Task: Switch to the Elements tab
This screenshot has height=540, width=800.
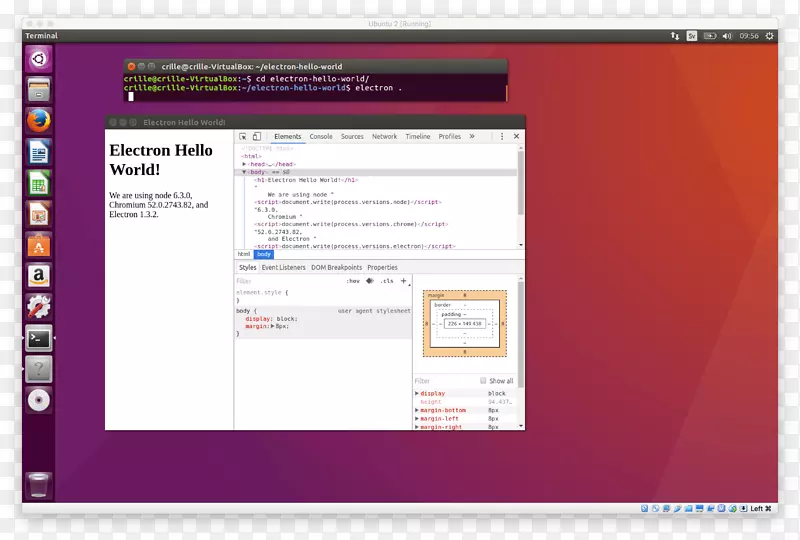Action: (288, 137)
